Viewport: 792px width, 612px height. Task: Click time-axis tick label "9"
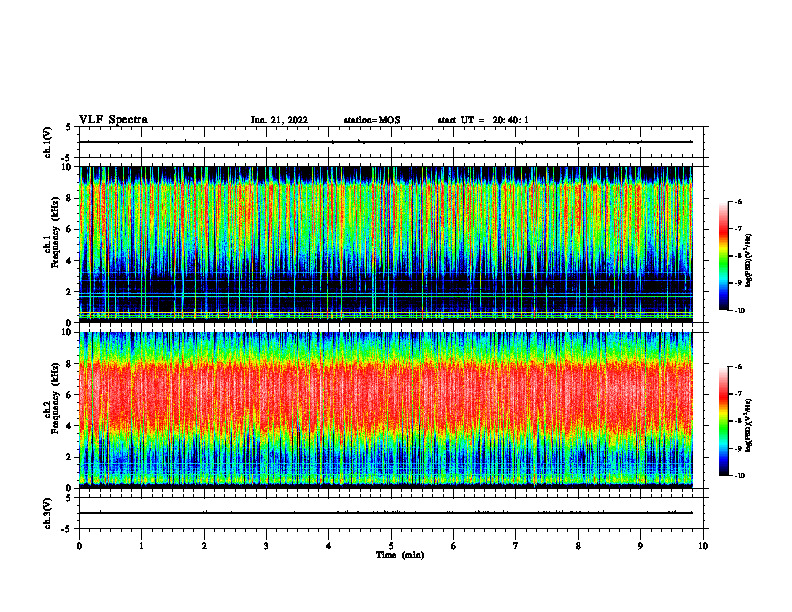640,546
